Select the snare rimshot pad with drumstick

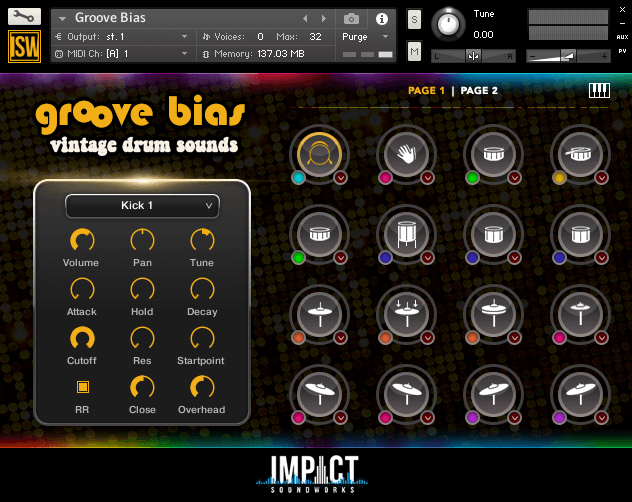coord(580,154)
